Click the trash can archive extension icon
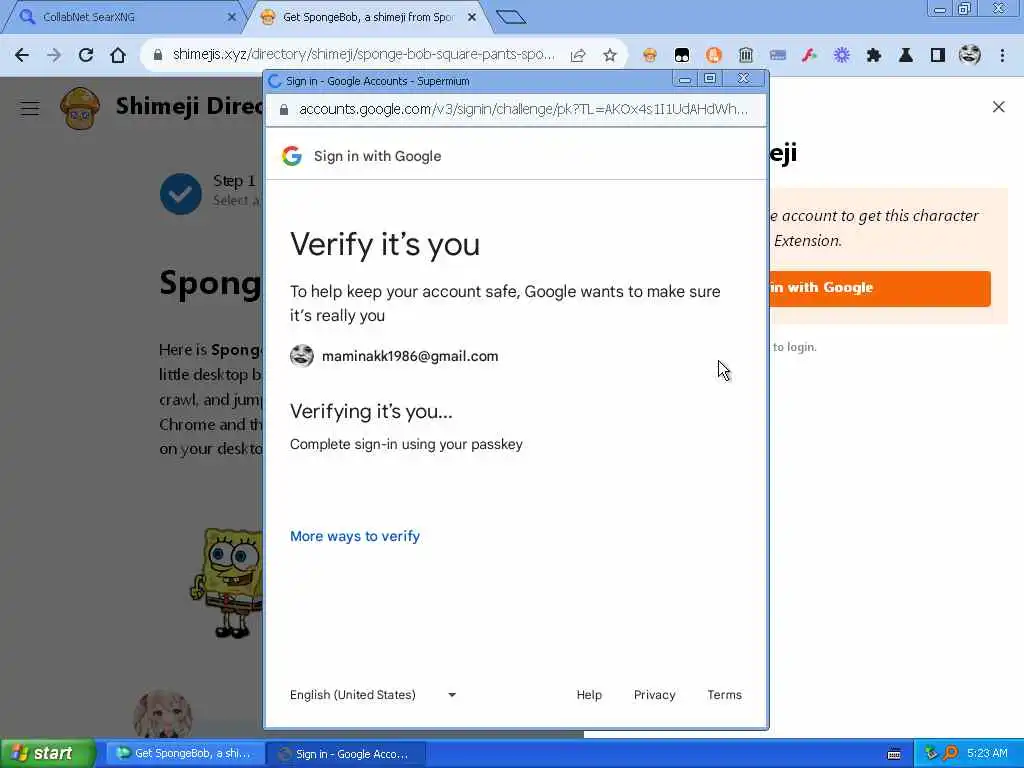1024x768 pixels. tap(746, 56)
